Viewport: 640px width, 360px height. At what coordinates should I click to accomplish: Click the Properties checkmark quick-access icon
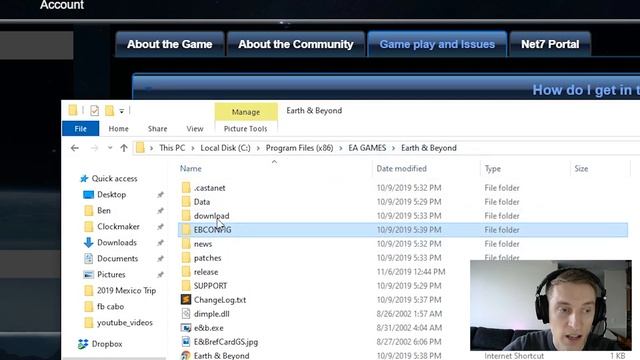click(x=94, y=111)
